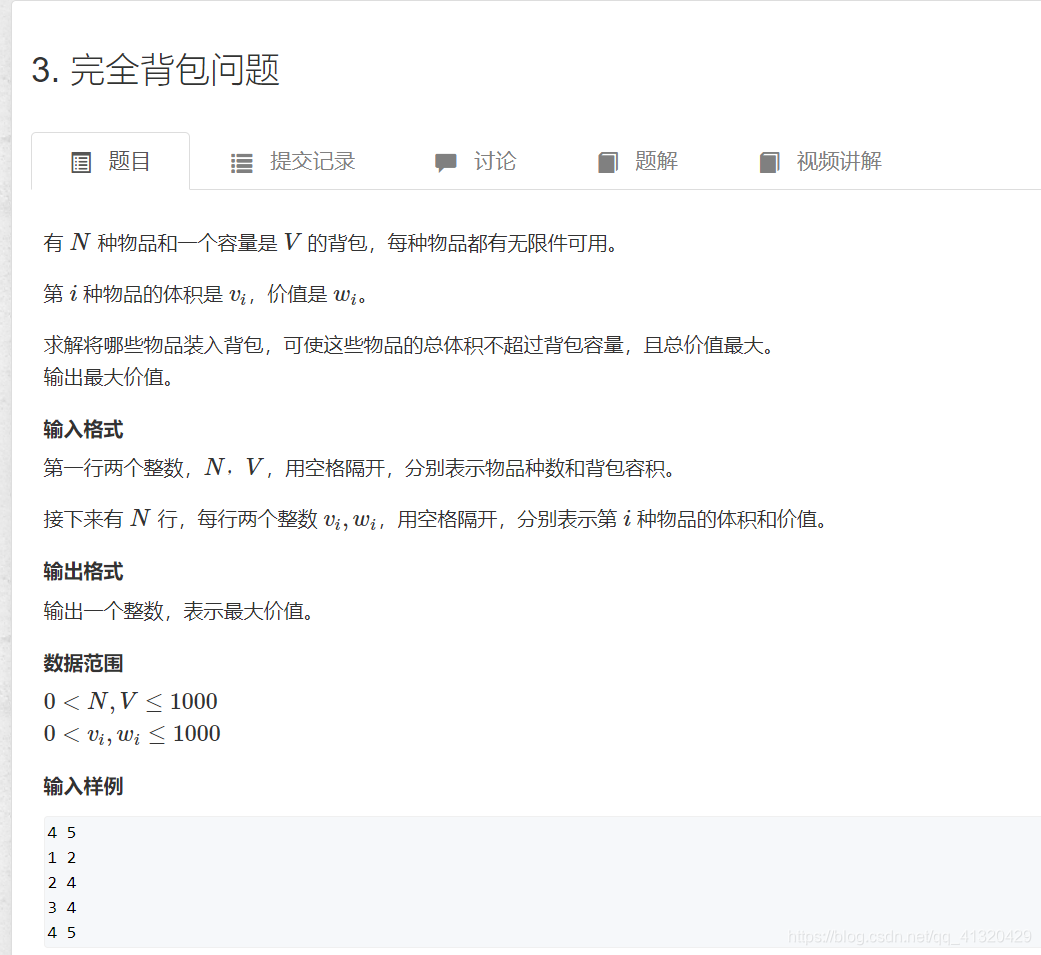Click the speech bubble icon beside 讨论
This screenshot has width=1041, height=955.
tap(445, 162)
